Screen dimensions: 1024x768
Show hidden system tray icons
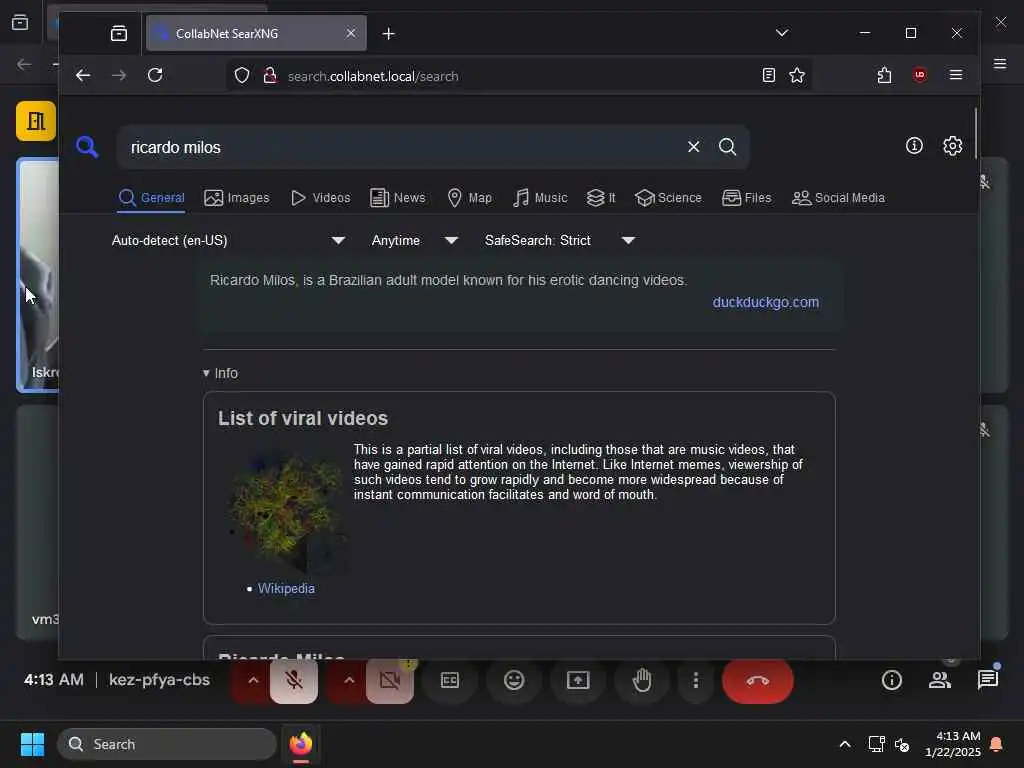(x=844, y=744)
